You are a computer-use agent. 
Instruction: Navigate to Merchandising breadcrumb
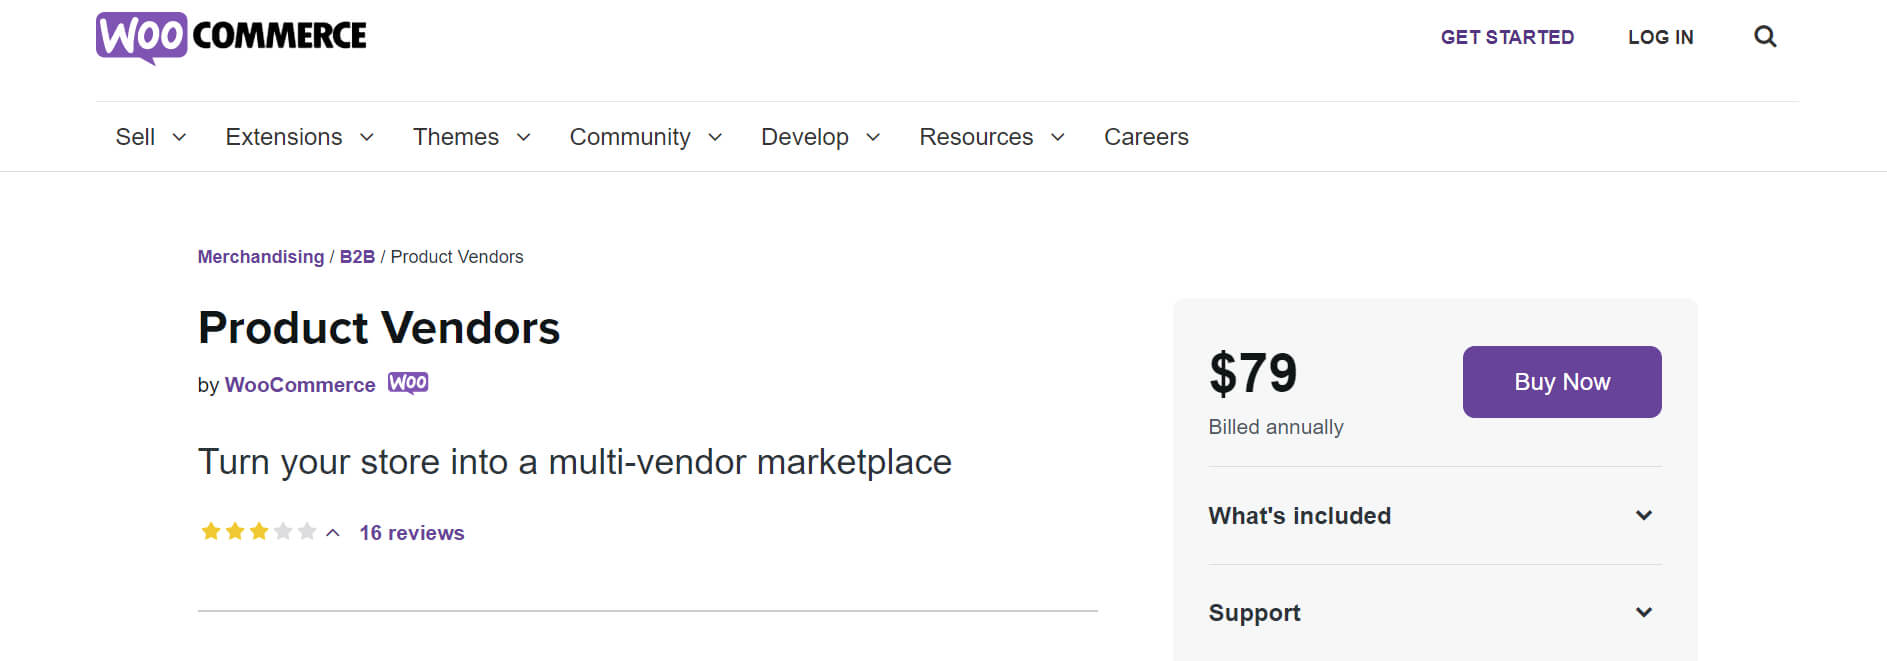260,257
